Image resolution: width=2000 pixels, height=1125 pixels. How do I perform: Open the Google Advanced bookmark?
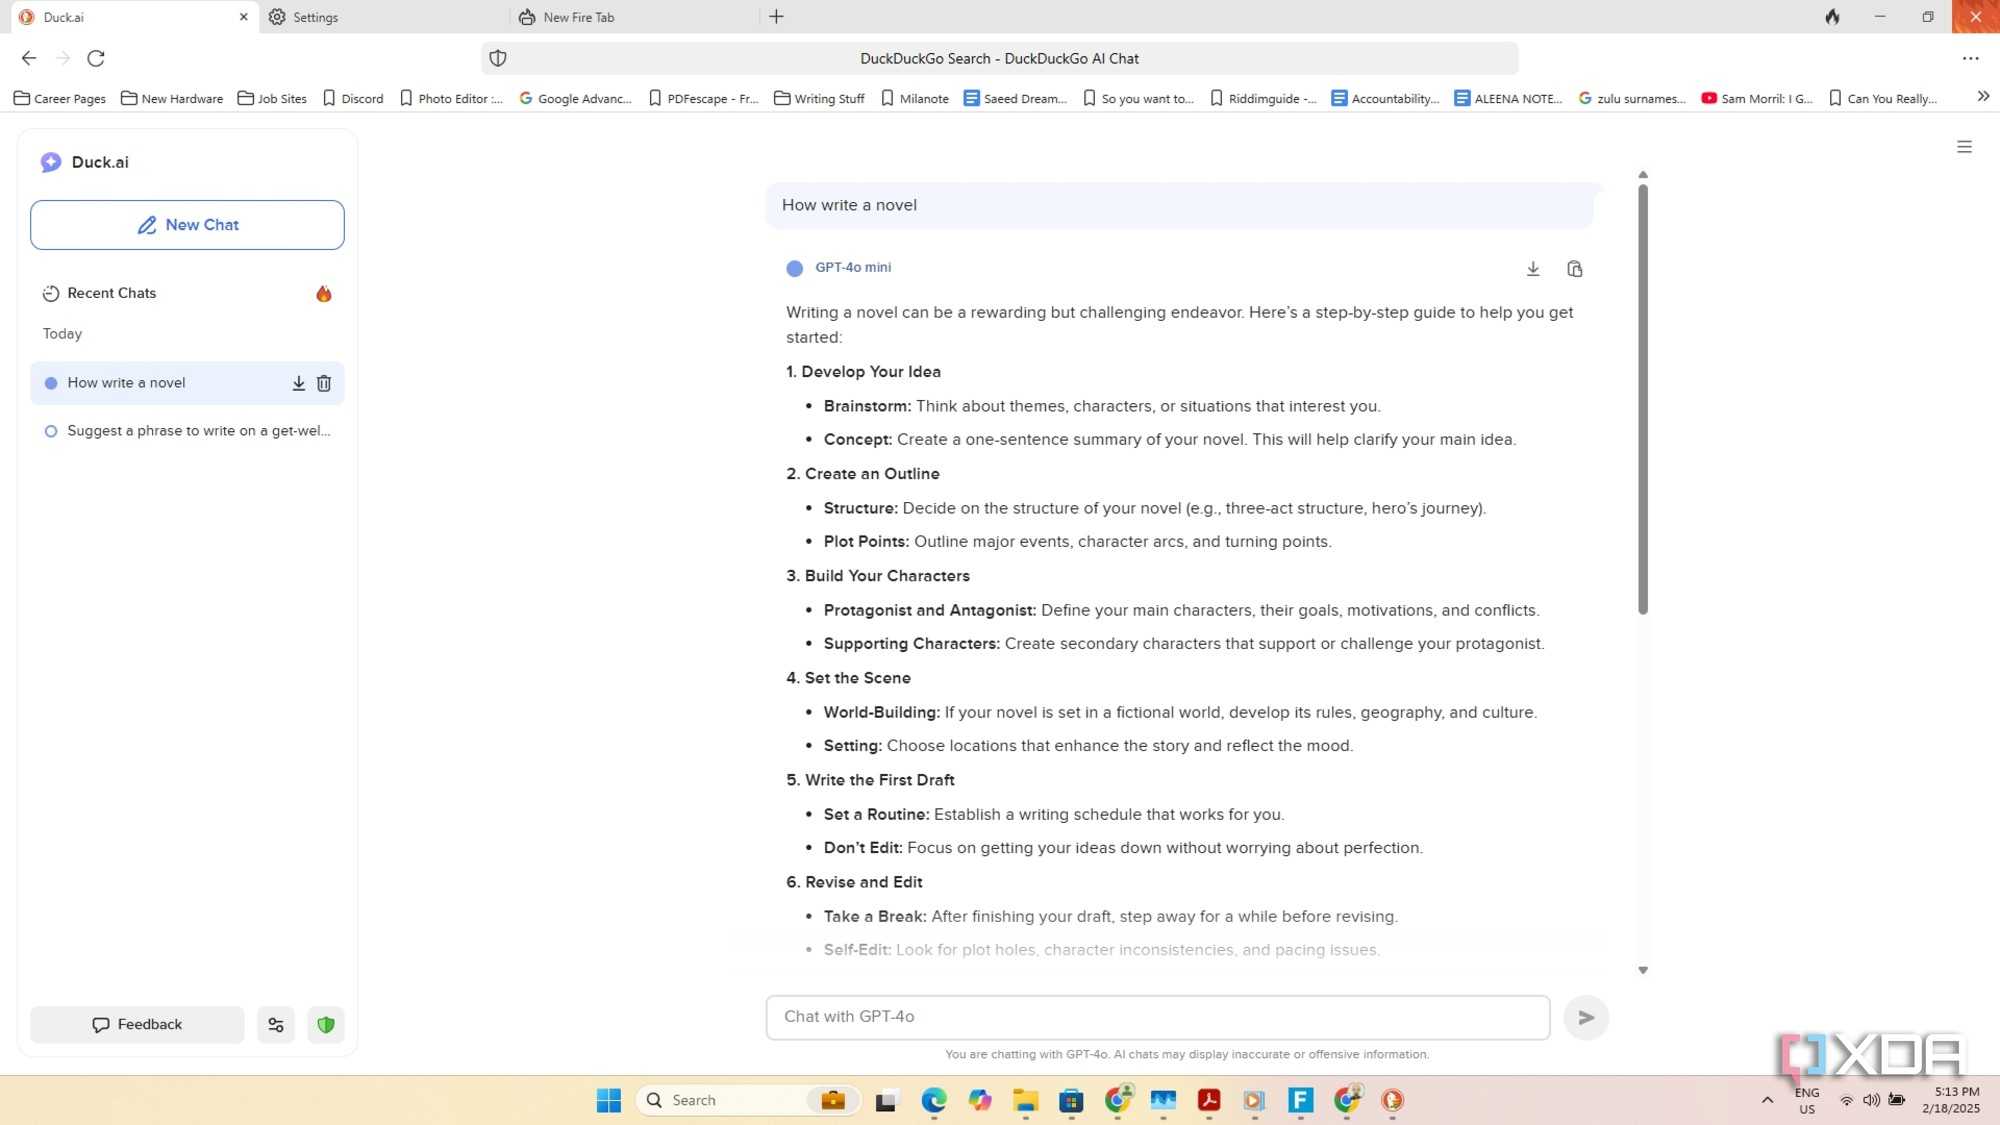click(575, 98)
